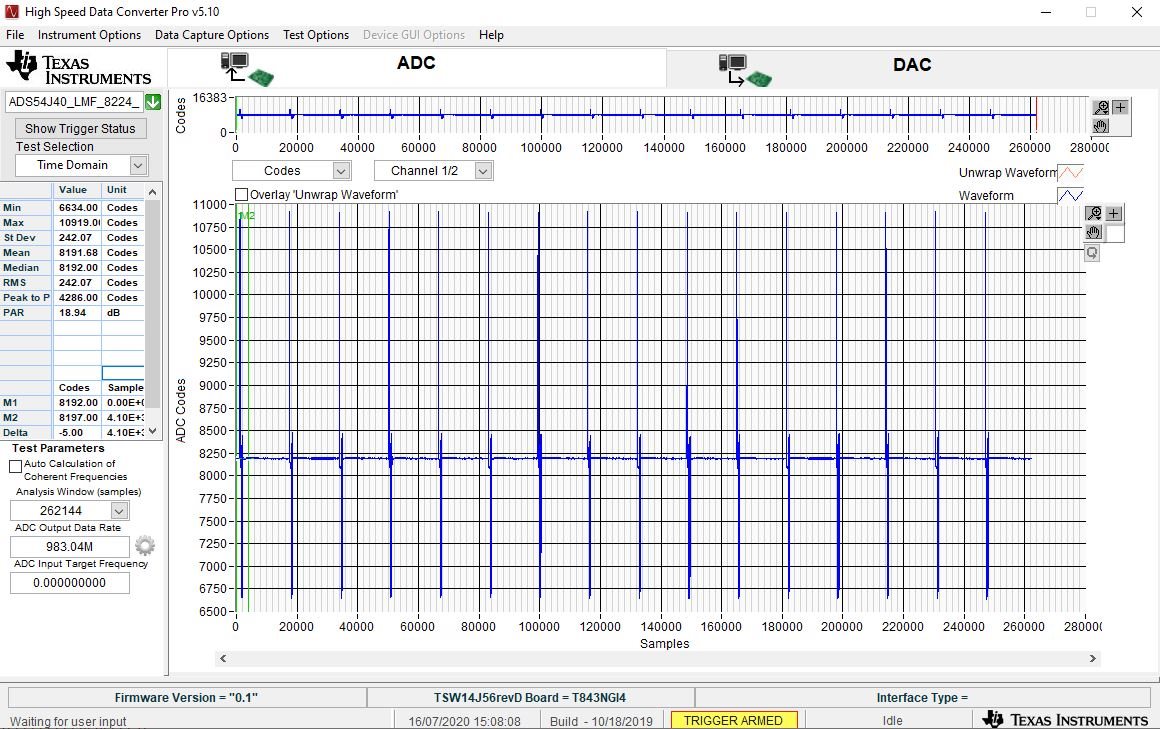Click the right arrow of graph horizontal scrollbar

coord(1093,658)
